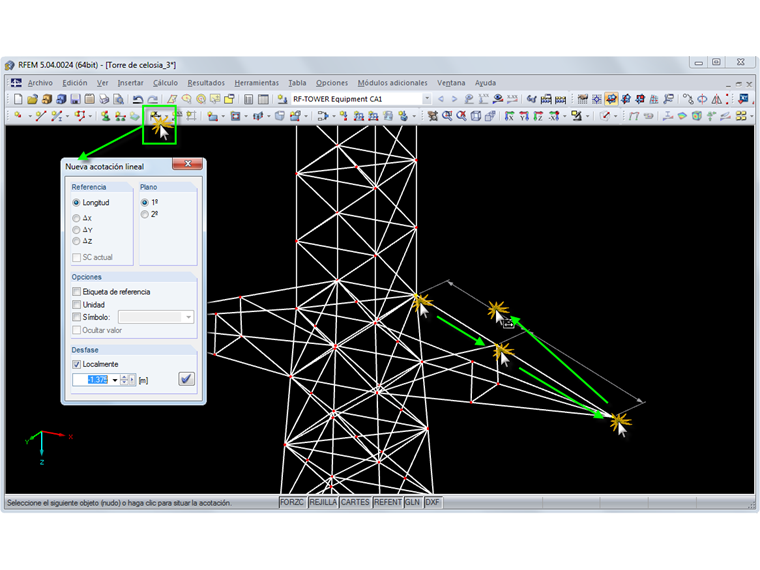The image size is (760, 570).
Task: Print the current graphic
Action: 104,99
